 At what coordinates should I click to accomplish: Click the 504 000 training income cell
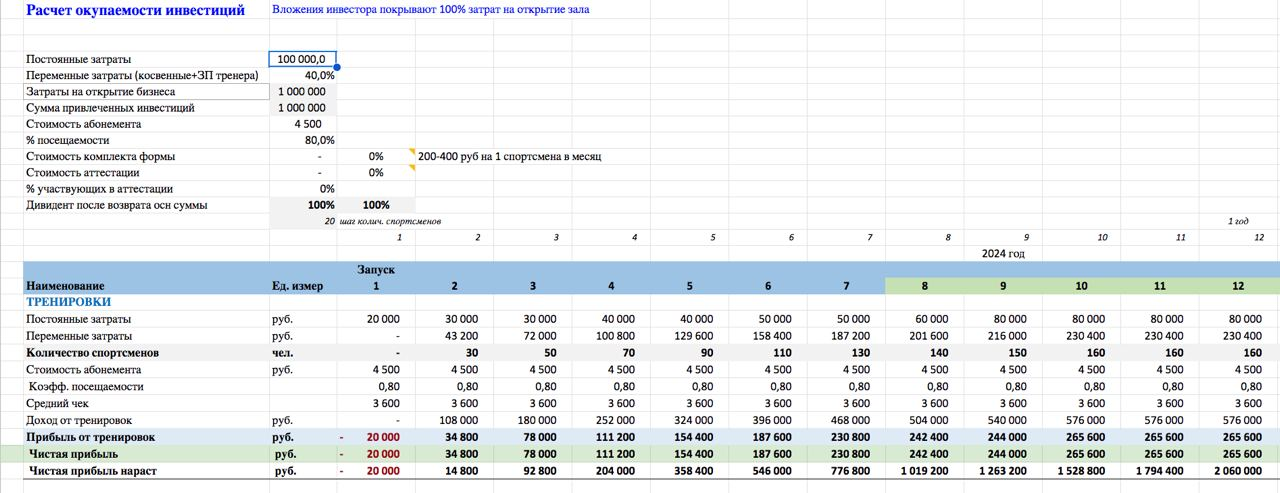point(924,421)
